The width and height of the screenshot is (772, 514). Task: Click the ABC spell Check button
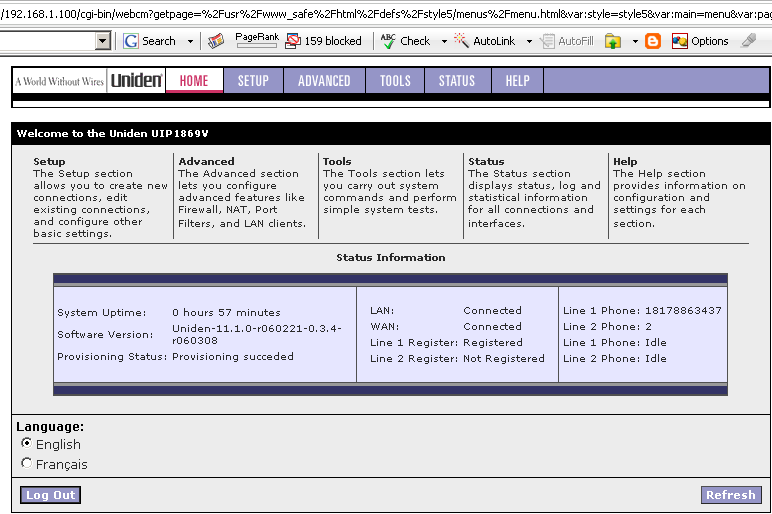coord(405,41)
